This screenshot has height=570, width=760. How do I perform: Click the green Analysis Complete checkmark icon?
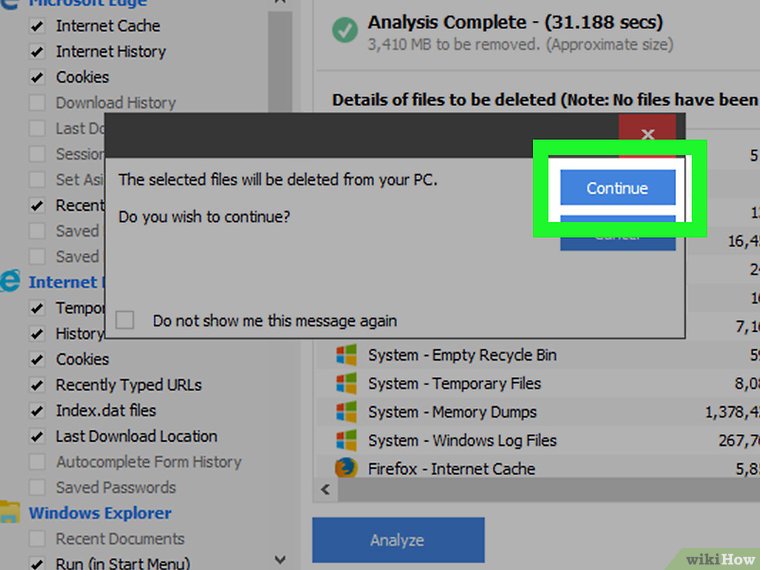tap(345, 30)
